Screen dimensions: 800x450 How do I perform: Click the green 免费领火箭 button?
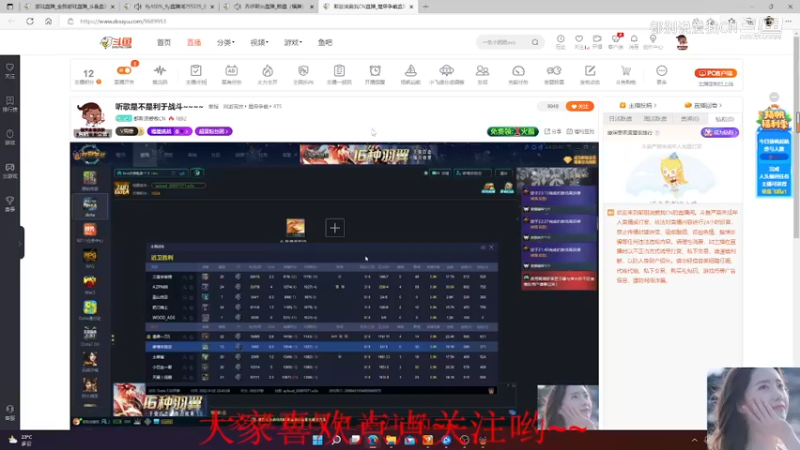tap(512, 131)
